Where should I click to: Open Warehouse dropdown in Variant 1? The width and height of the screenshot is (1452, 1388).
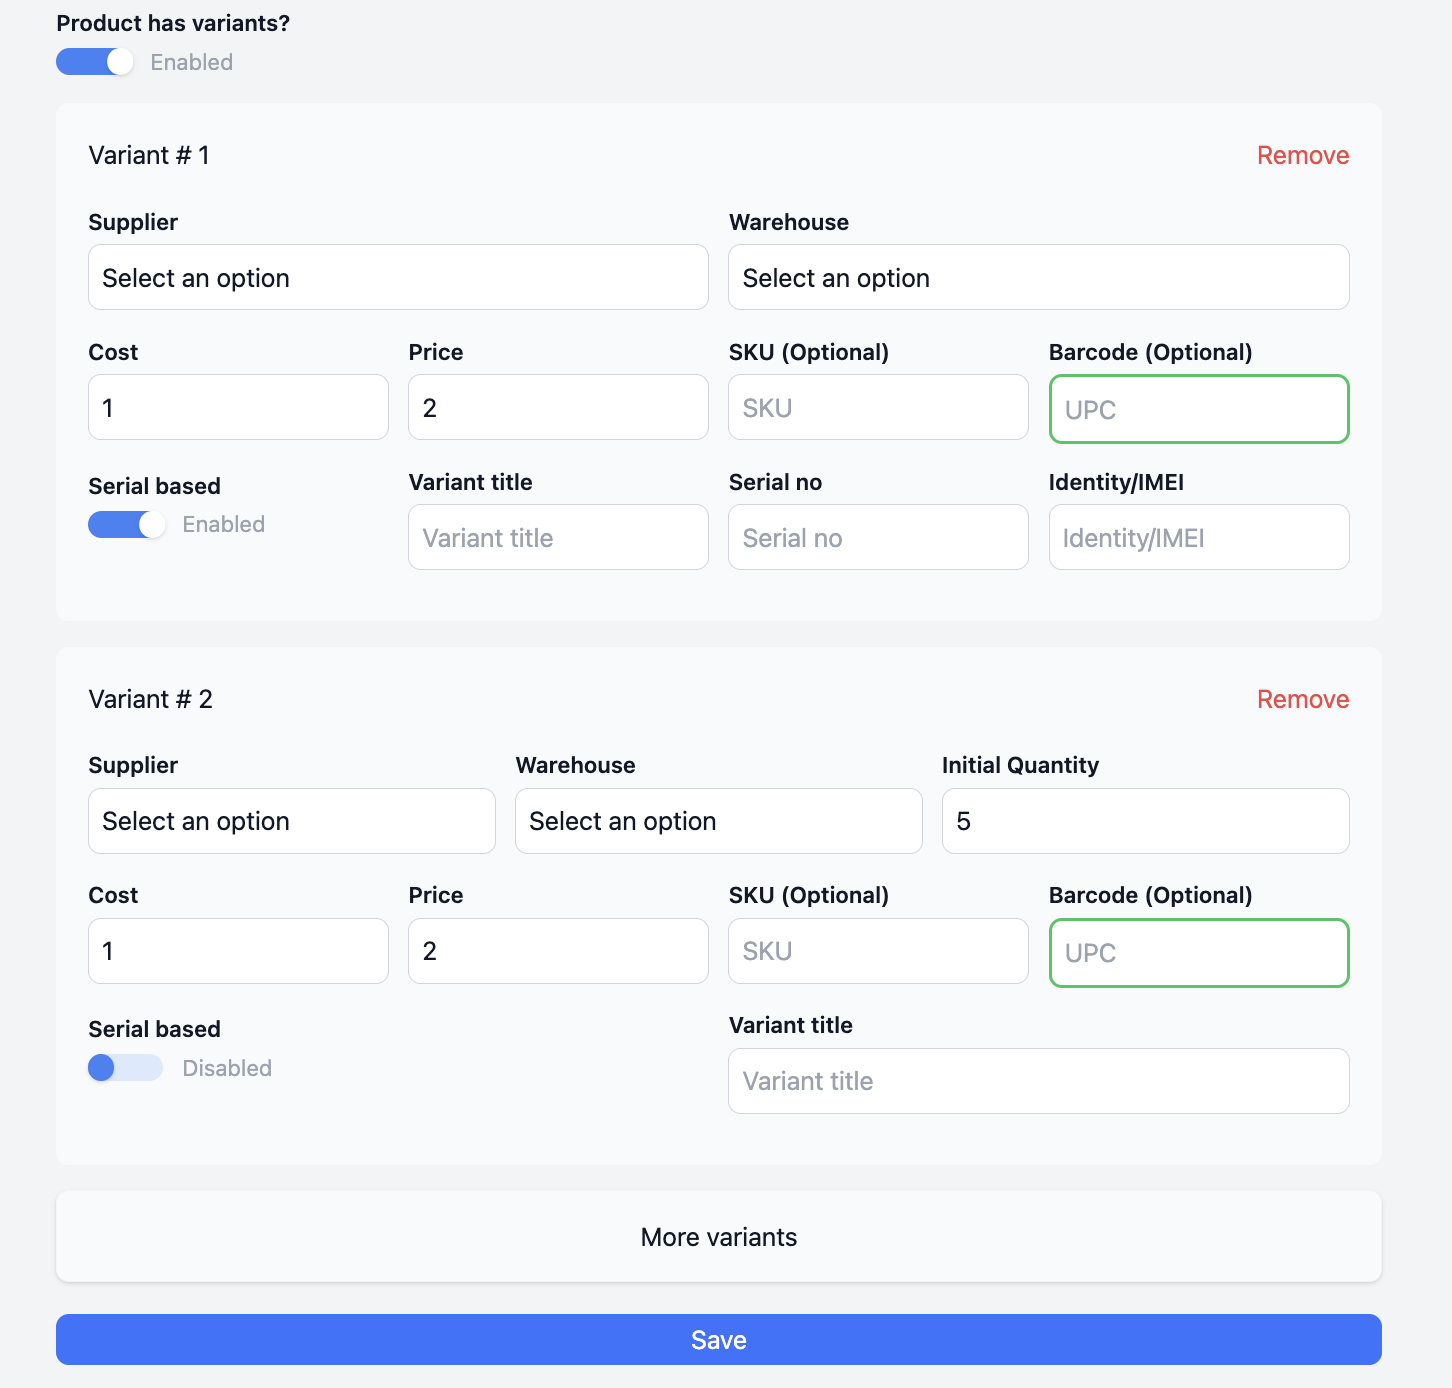(x=1038, y=278)
